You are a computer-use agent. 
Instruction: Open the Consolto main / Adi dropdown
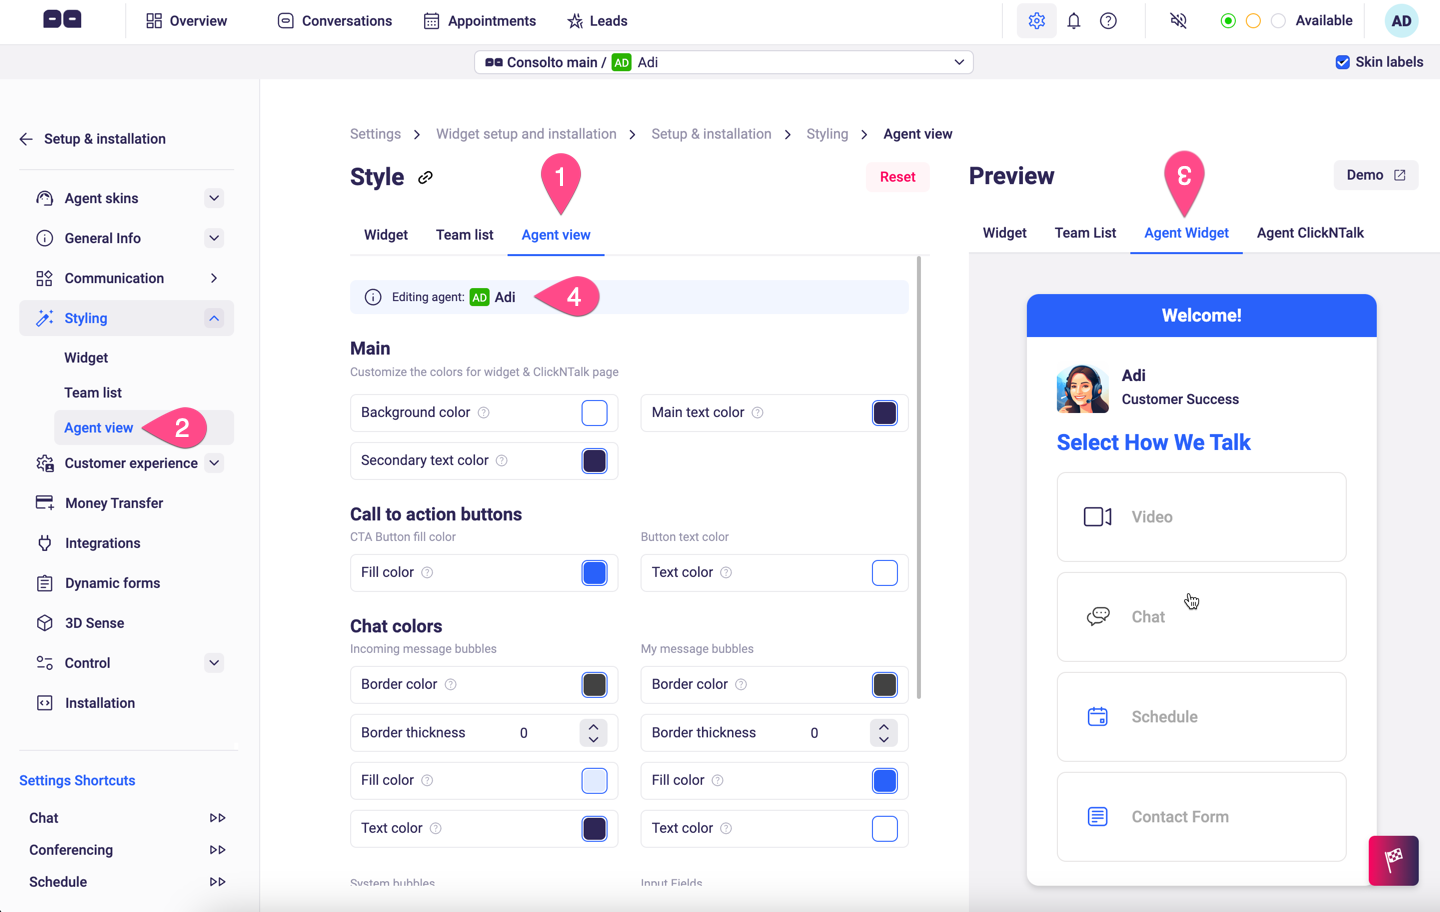(722, 61)
